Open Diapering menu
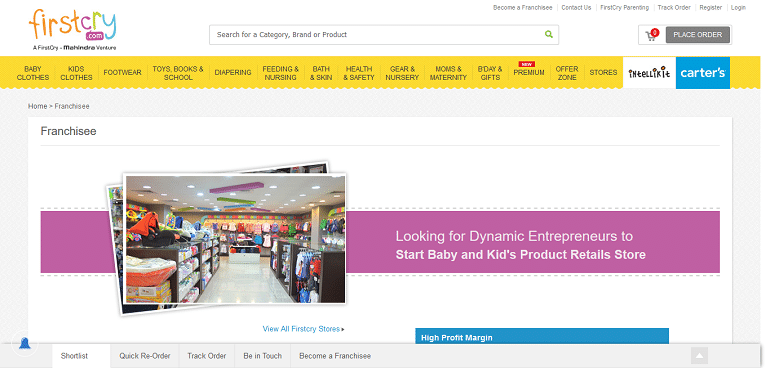 click(233, 73)
